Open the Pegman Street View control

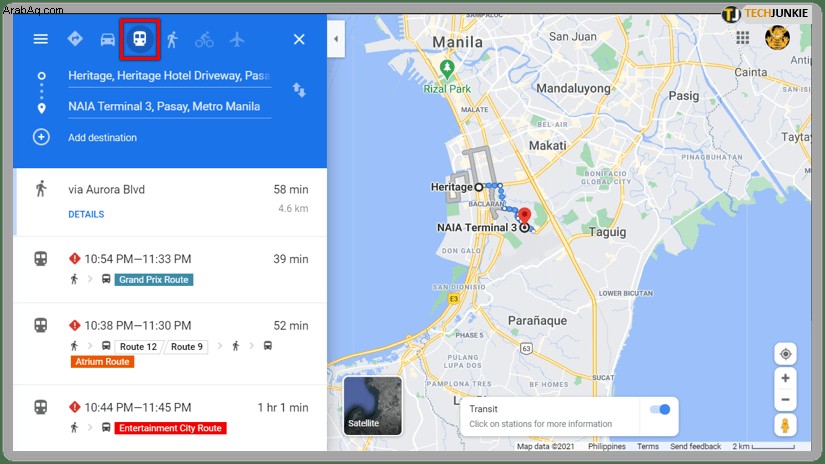785,425
